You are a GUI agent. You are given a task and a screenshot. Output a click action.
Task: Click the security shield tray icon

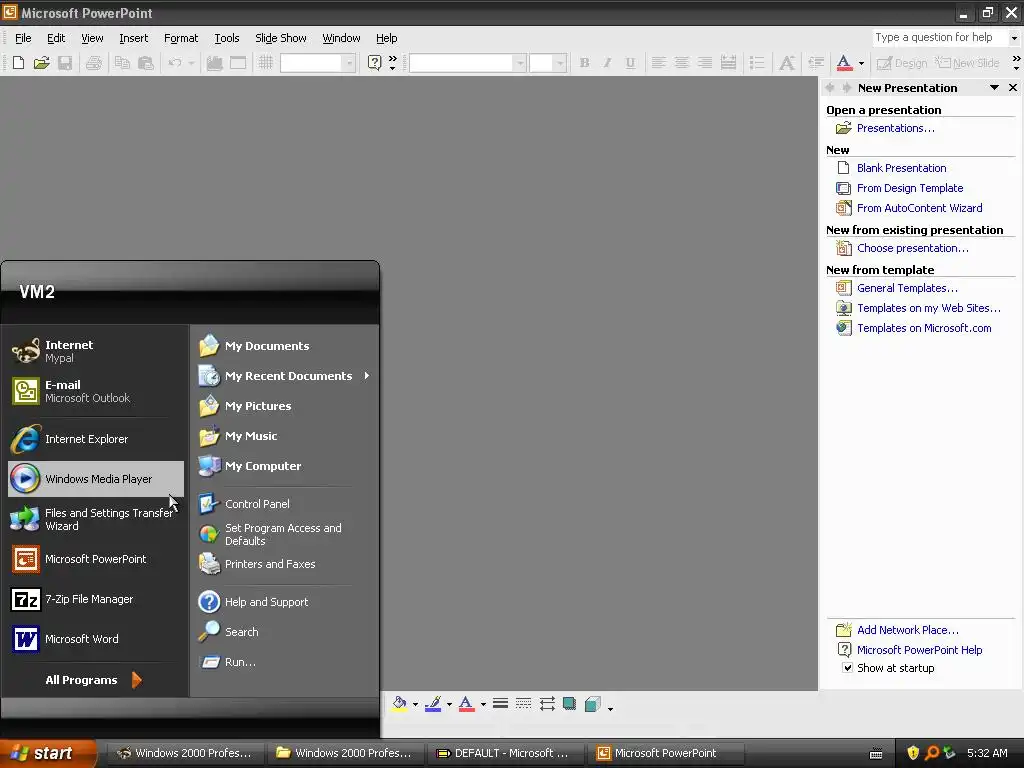click(913, 752)
